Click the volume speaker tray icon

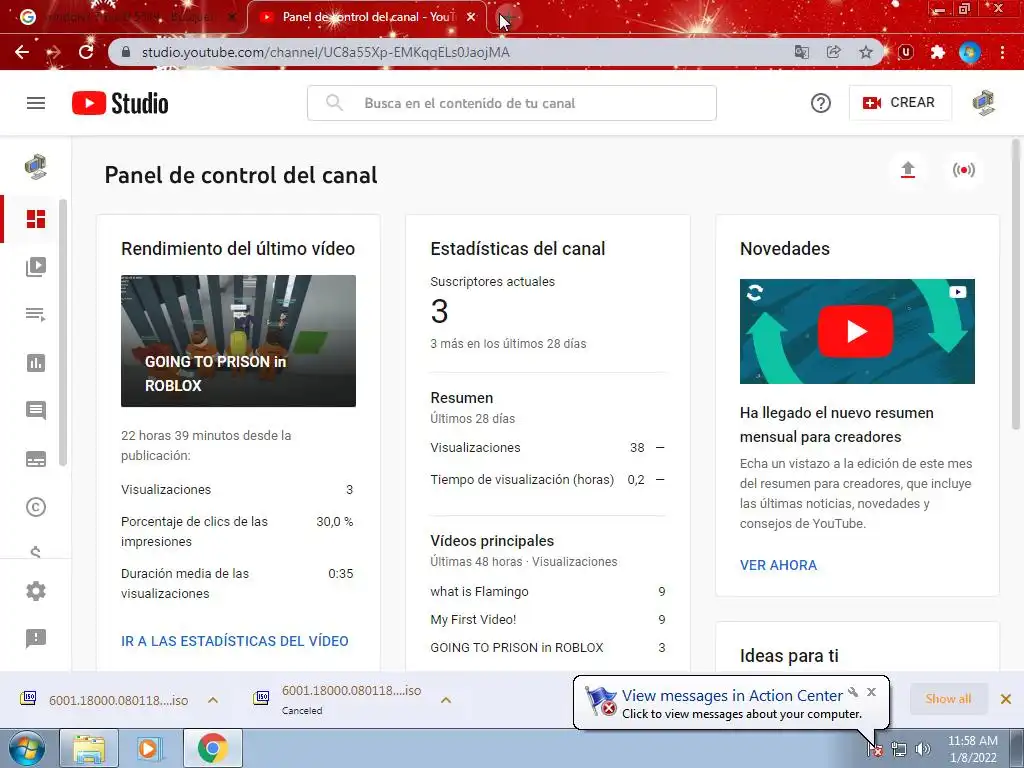point(922,750)
